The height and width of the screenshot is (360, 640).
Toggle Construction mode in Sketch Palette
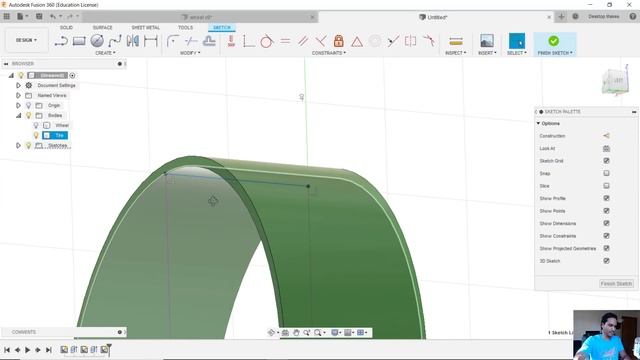point(607,136)
